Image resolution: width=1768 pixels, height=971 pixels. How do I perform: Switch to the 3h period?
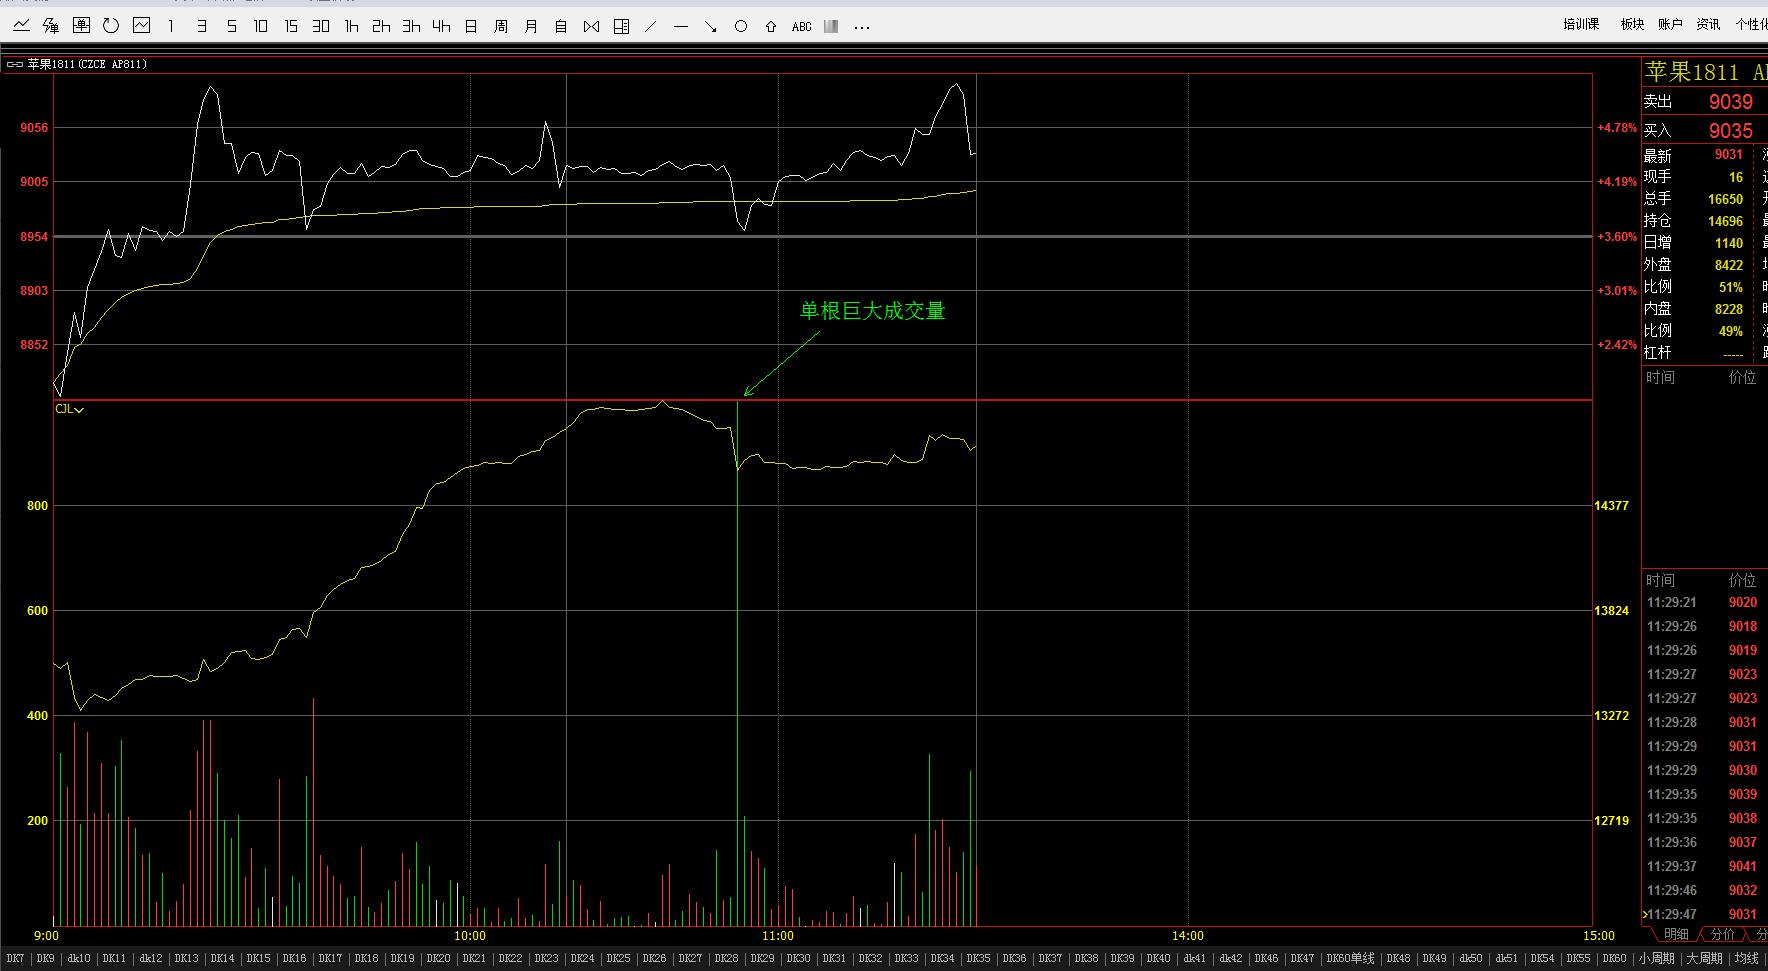(x=411, y=26)
